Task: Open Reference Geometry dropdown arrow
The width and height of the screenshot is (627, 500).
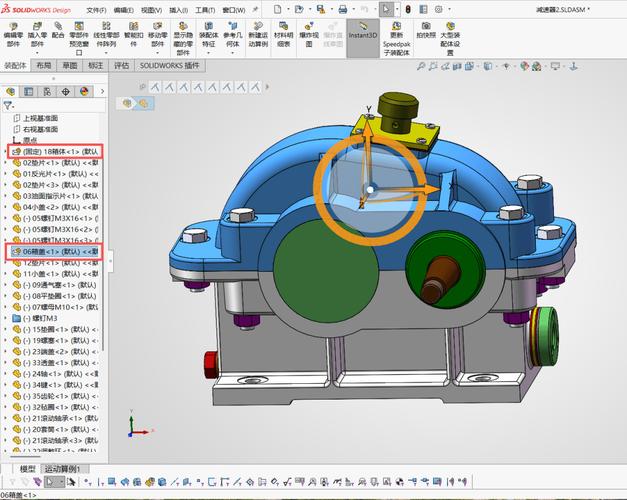Action: click(x=233, y=53)
